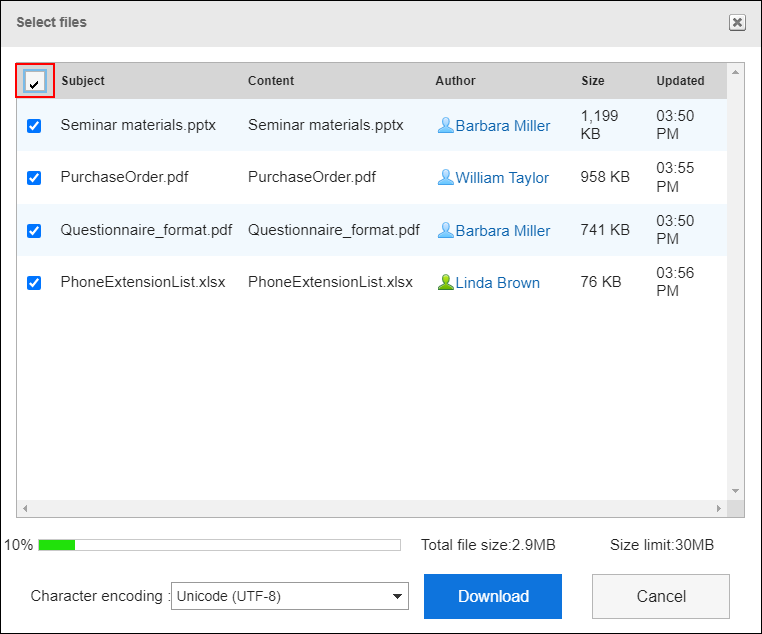The width and height of the screenshot is (762, 634).
Task: Click the Size column header
Action: coord(592,81)
